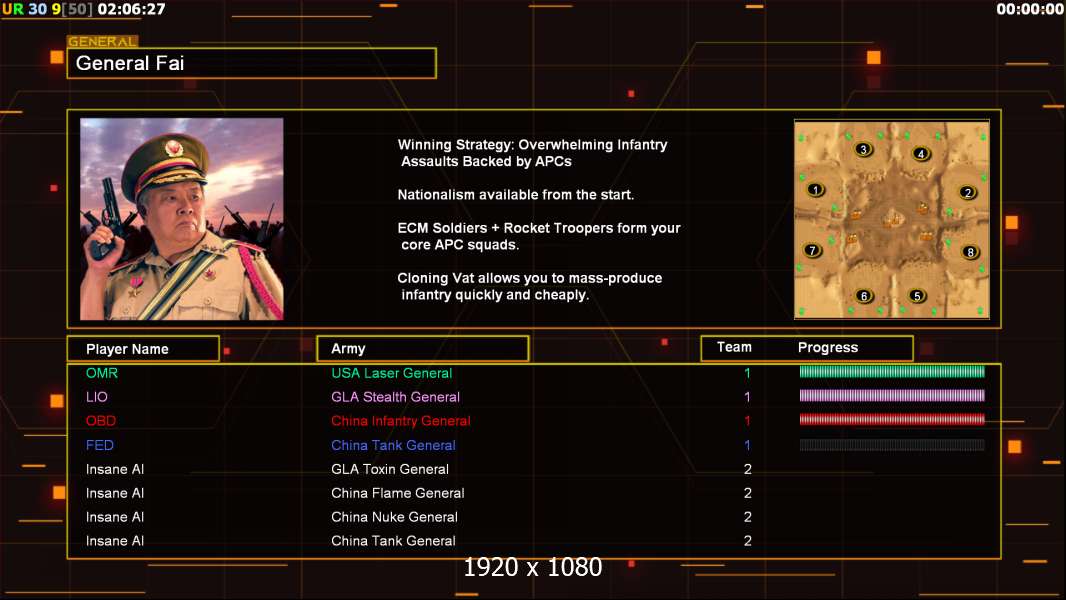Click the Team column header label

[x=734, y=347]
